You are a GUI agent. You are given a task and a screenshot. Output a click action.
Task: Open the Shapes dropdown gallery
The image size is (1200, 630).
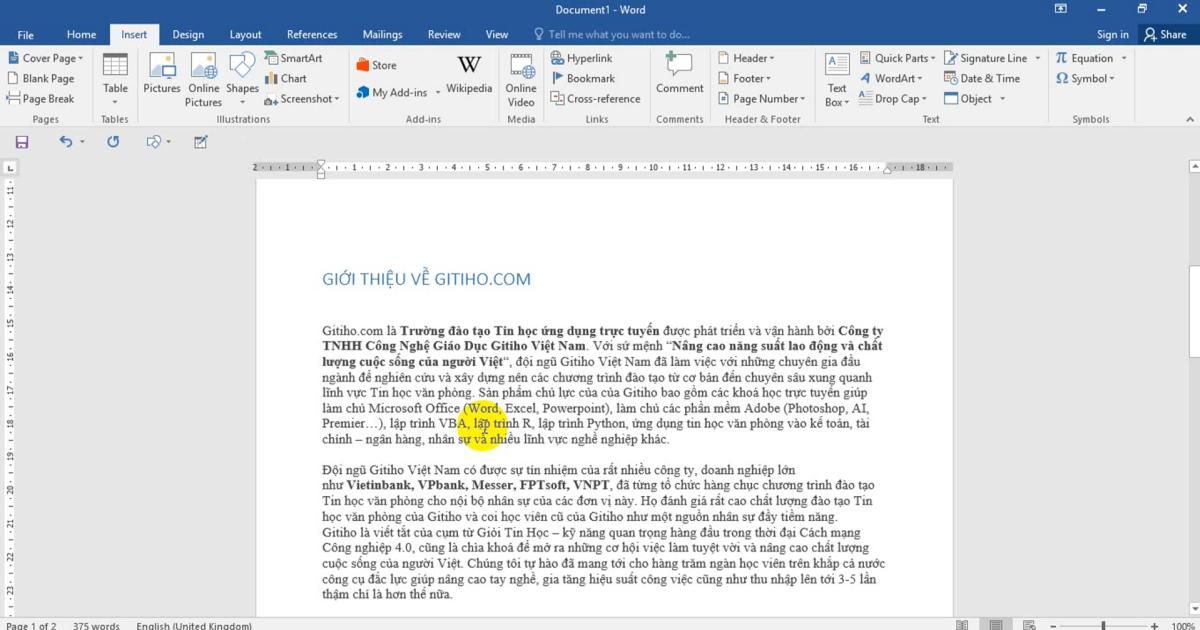coord(242,78)
